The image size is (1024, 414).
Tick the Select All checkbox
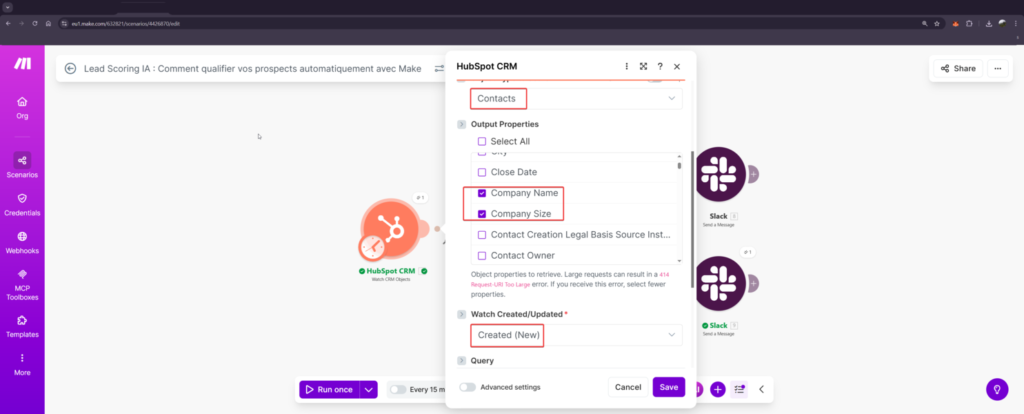pyautogui.click(x=482, y=142)
